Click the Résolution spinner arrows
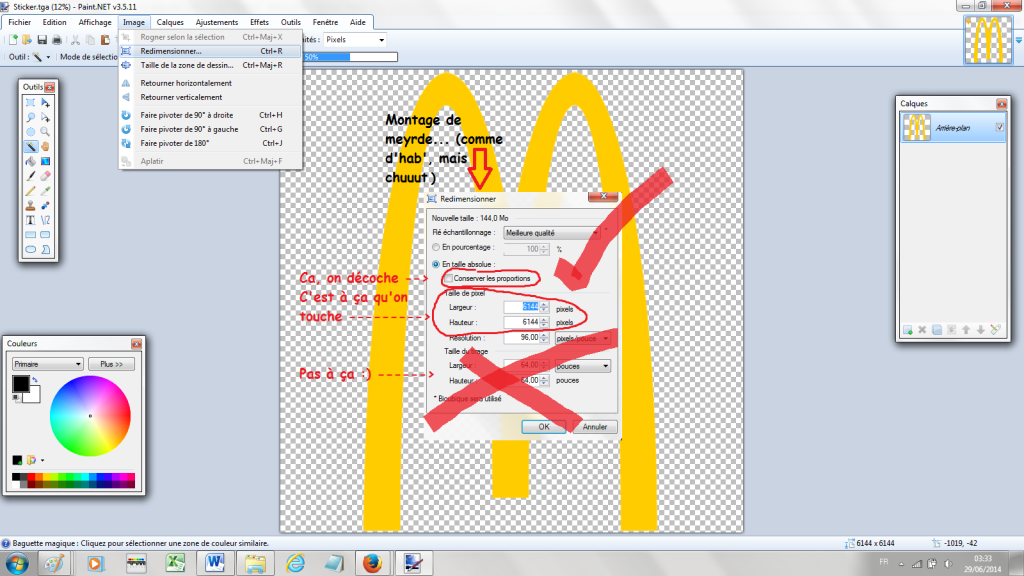1024x576 pixels. click(x=544, y=338)
